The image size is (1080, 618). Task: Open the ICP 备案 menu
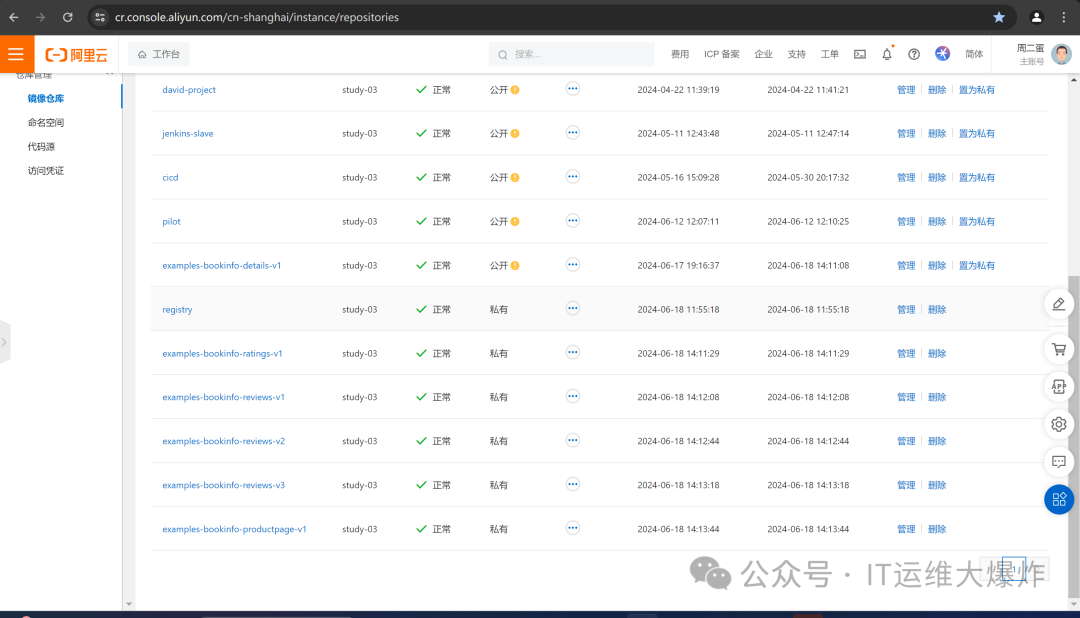[x=721, y=54]
